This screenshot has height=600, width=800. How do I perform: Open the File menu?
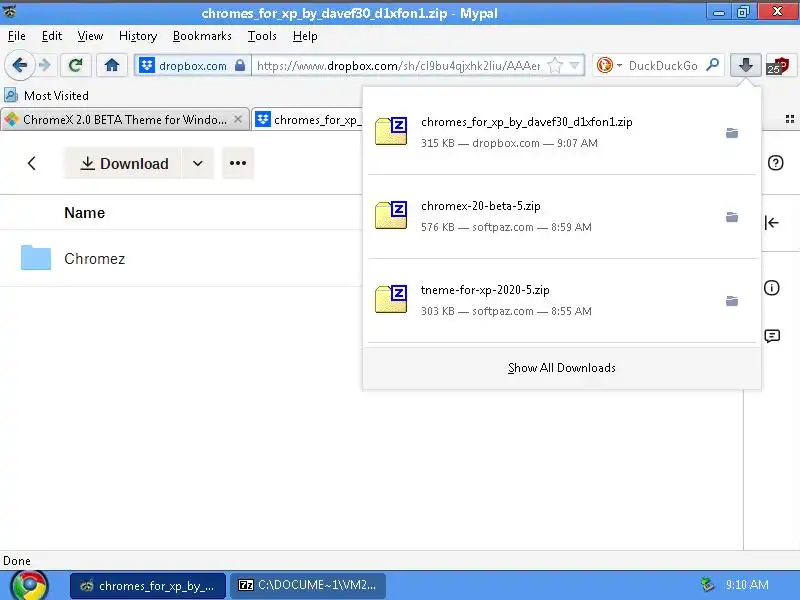[x=17, y=36]
